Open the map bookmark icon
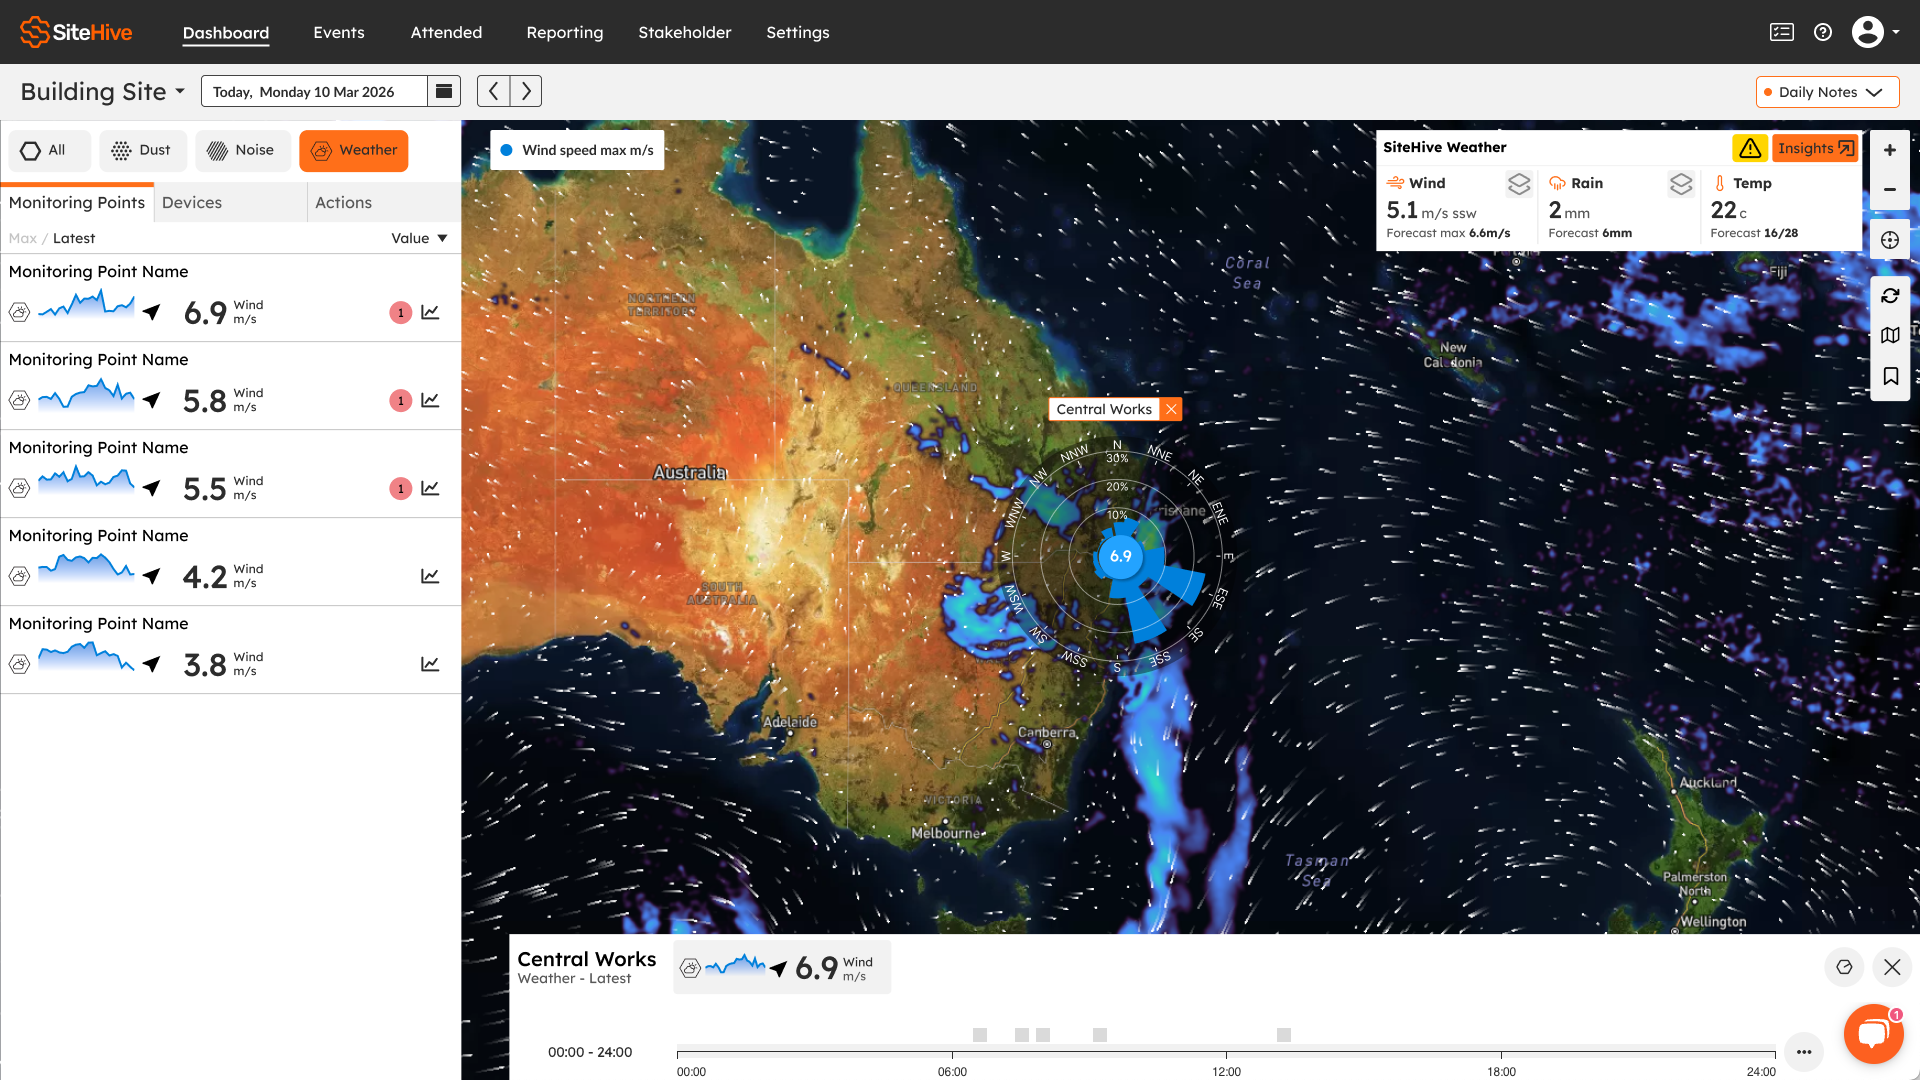 [1890, 376]
